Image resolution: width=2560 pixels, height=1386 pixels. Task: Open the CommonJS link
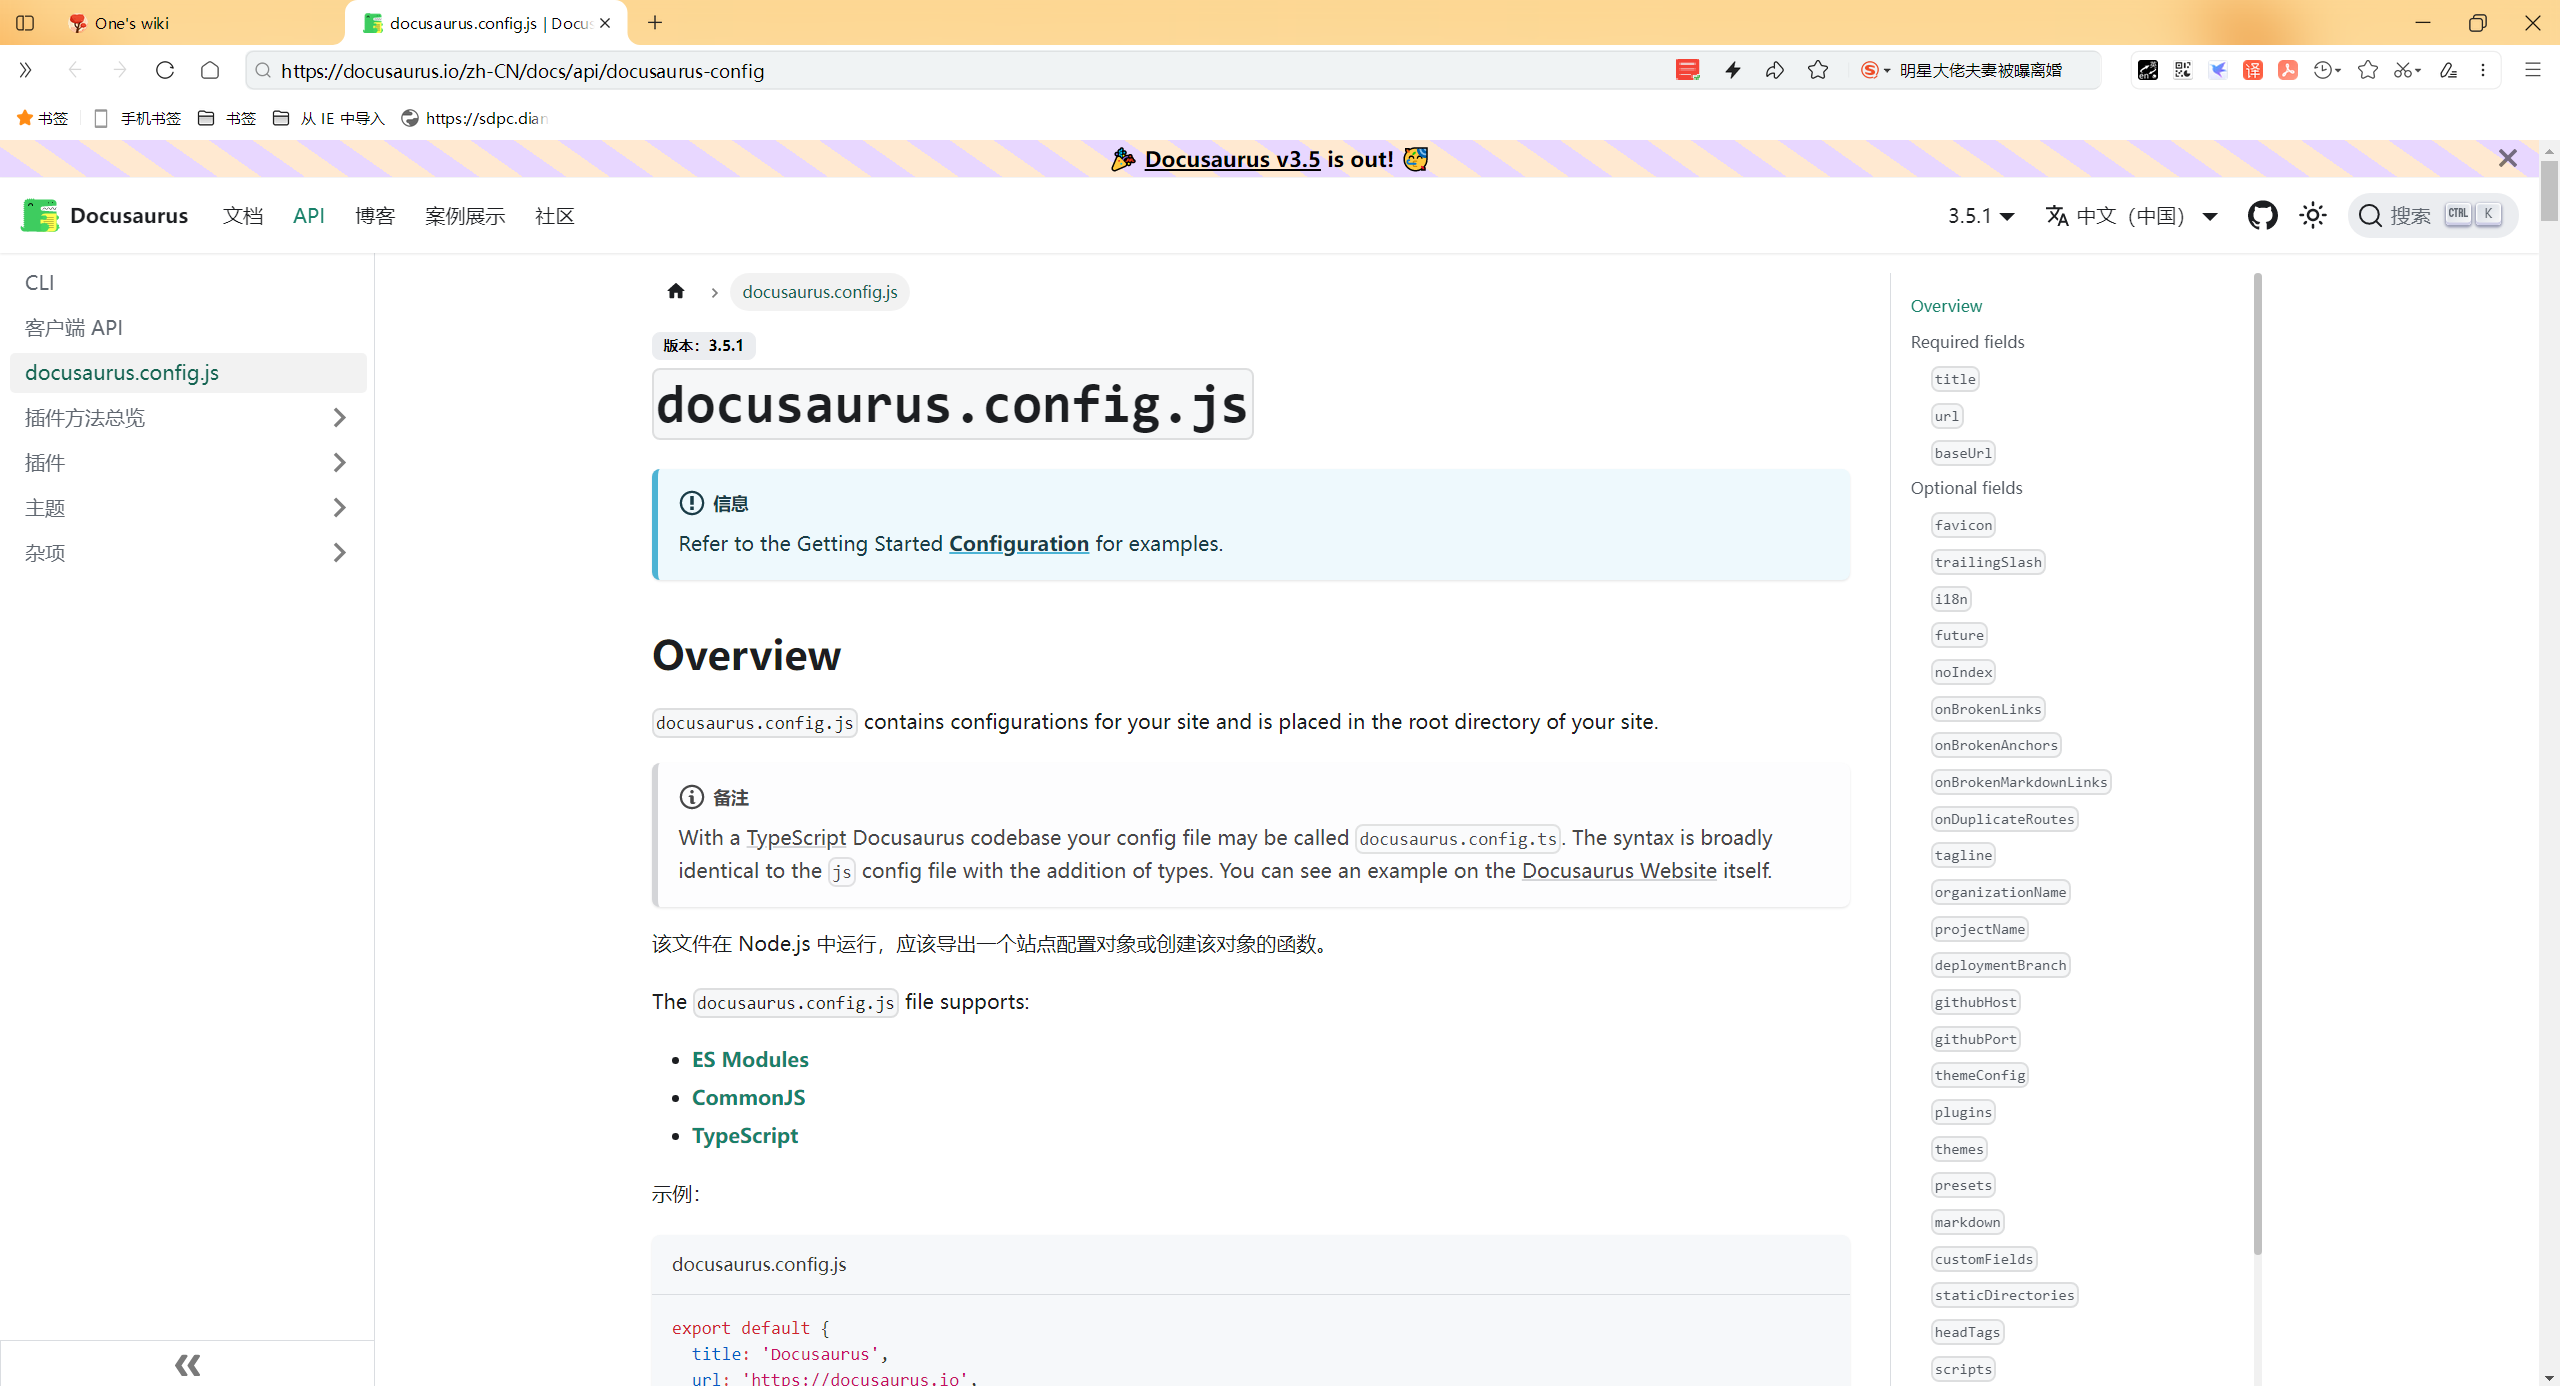pos(748,1098)
